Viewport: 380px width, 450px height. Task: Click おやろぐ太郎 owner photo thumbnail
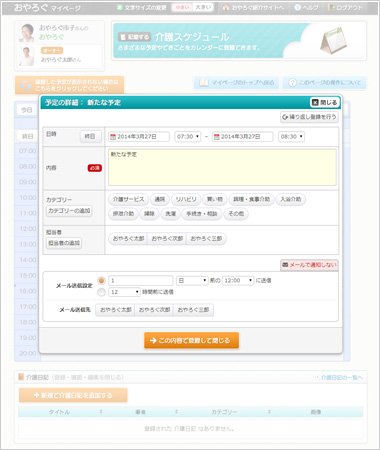[26, 56]
